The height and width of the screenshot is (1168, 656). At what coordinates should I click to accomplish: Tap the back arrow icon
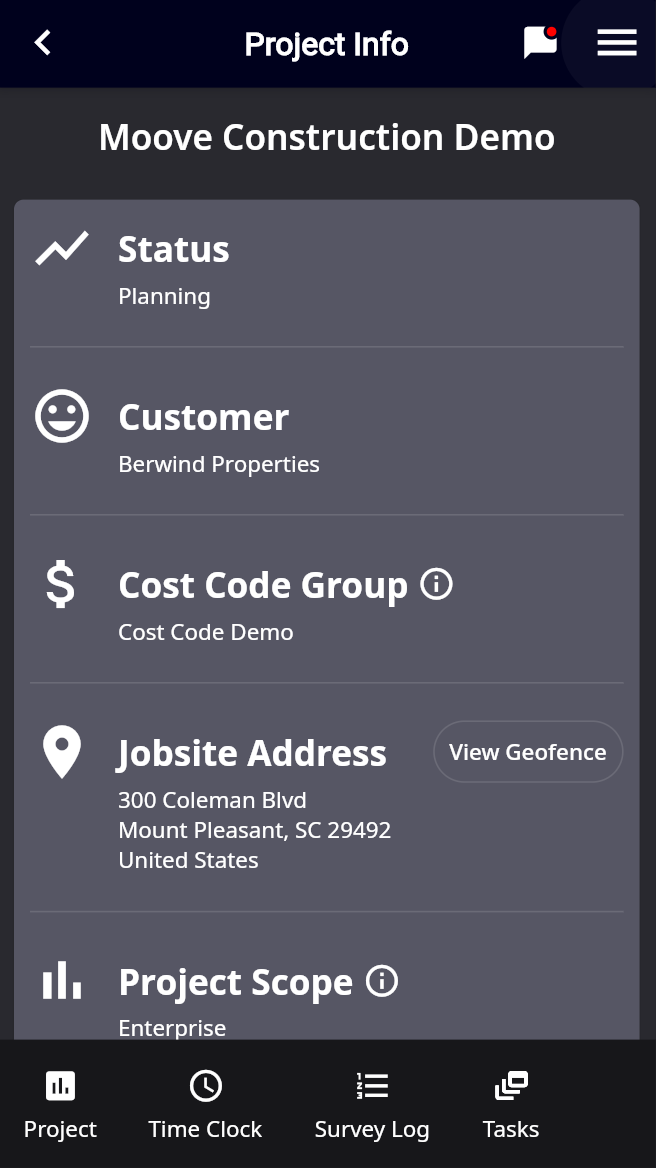[42, 43]
